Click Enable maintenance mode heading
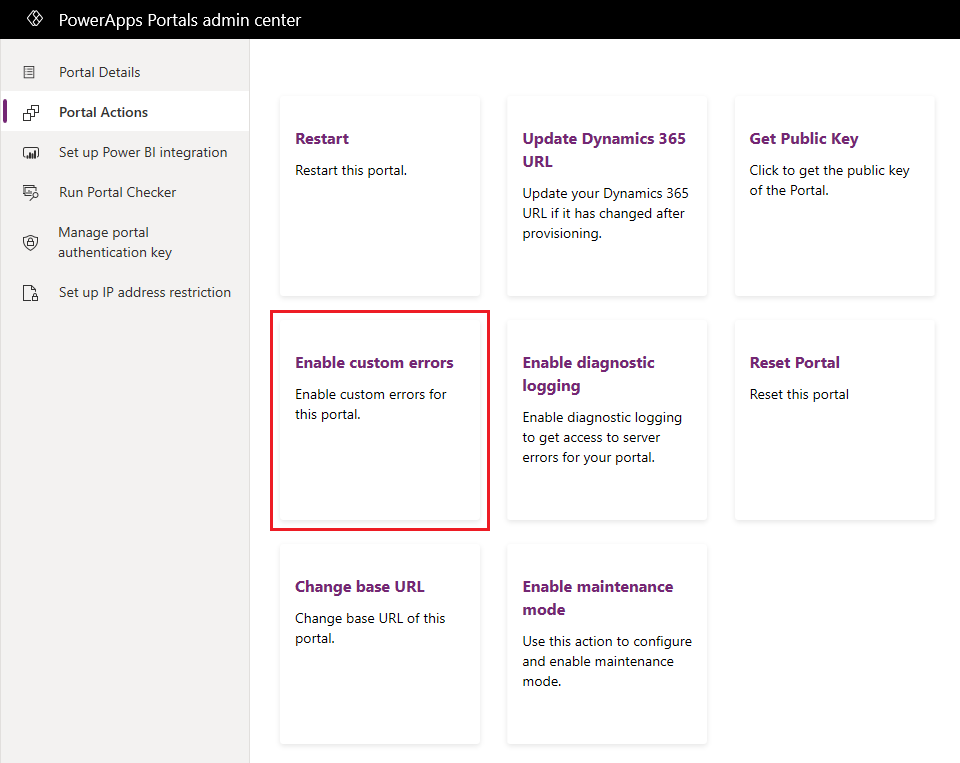 coord(598,598)
